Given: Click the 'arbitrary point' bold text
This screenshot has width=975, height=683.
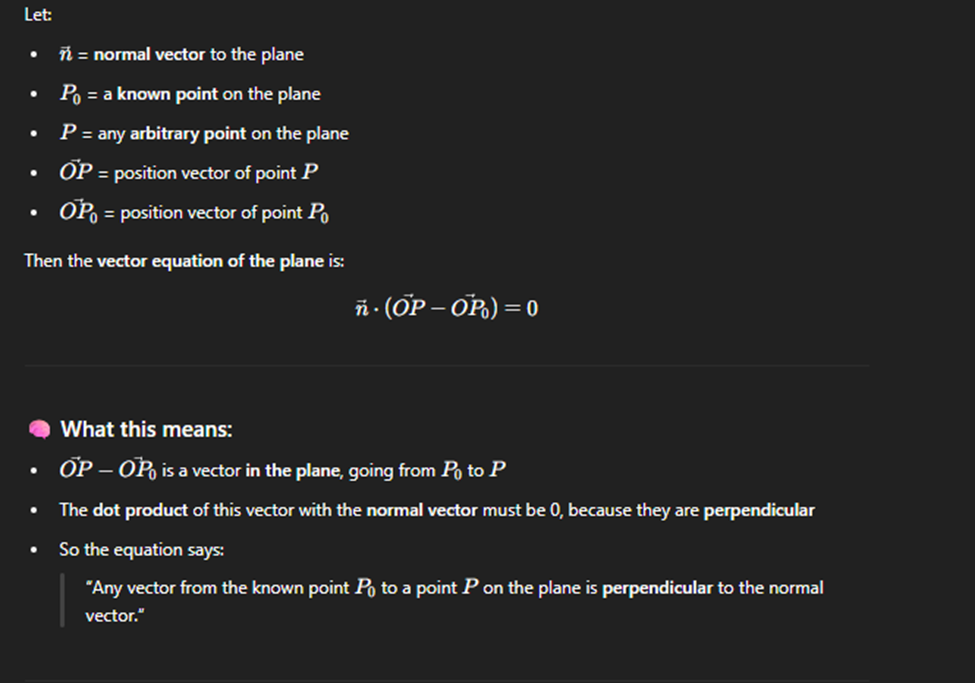Looking at the screenshot, I should click(188, 133).
